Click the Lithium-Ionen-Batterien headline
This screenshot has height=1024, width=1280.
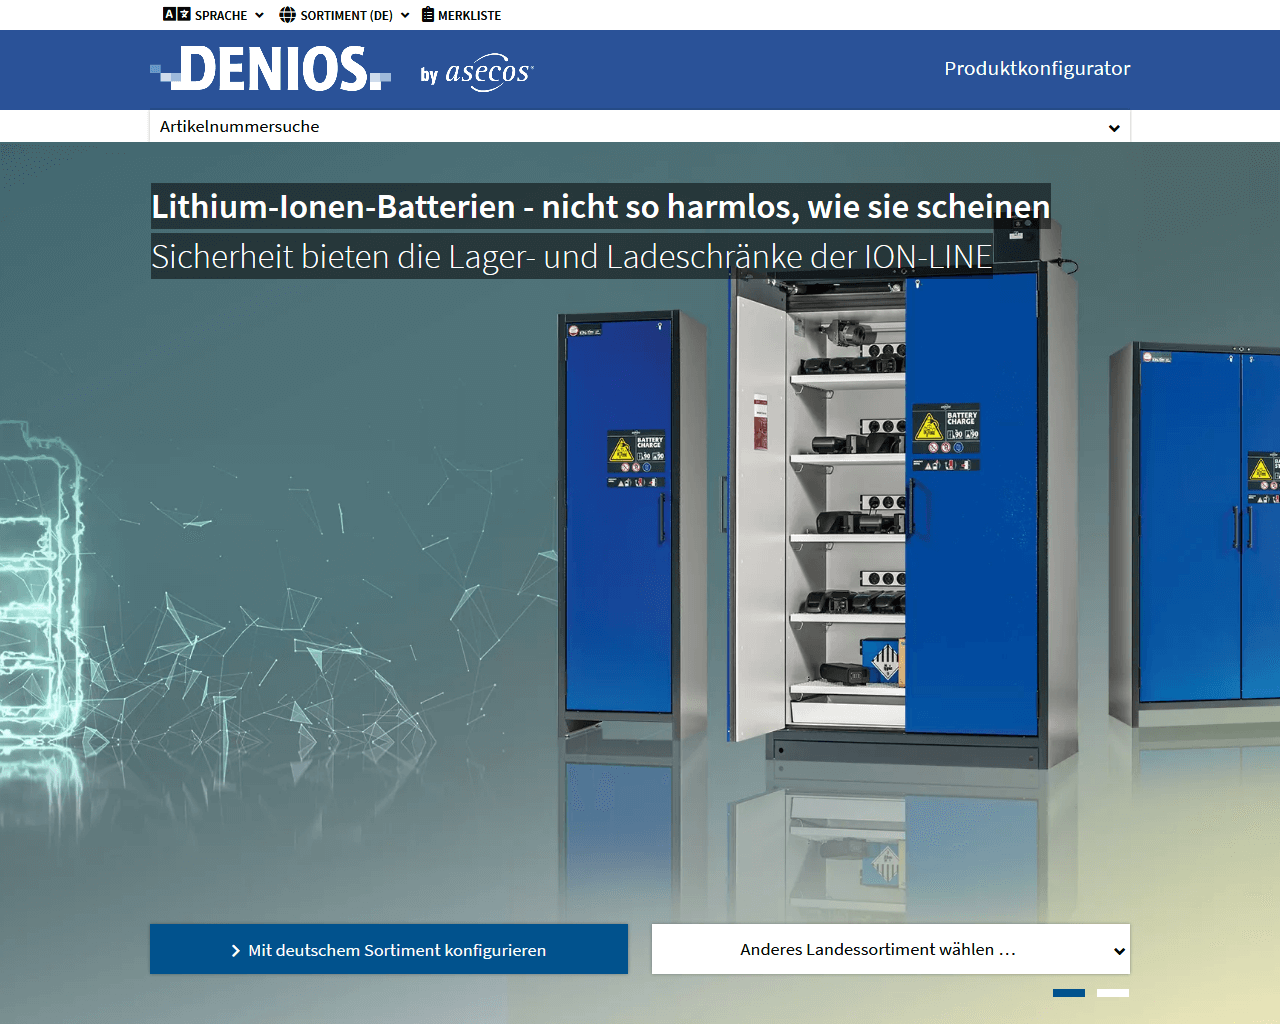[600, 207]
